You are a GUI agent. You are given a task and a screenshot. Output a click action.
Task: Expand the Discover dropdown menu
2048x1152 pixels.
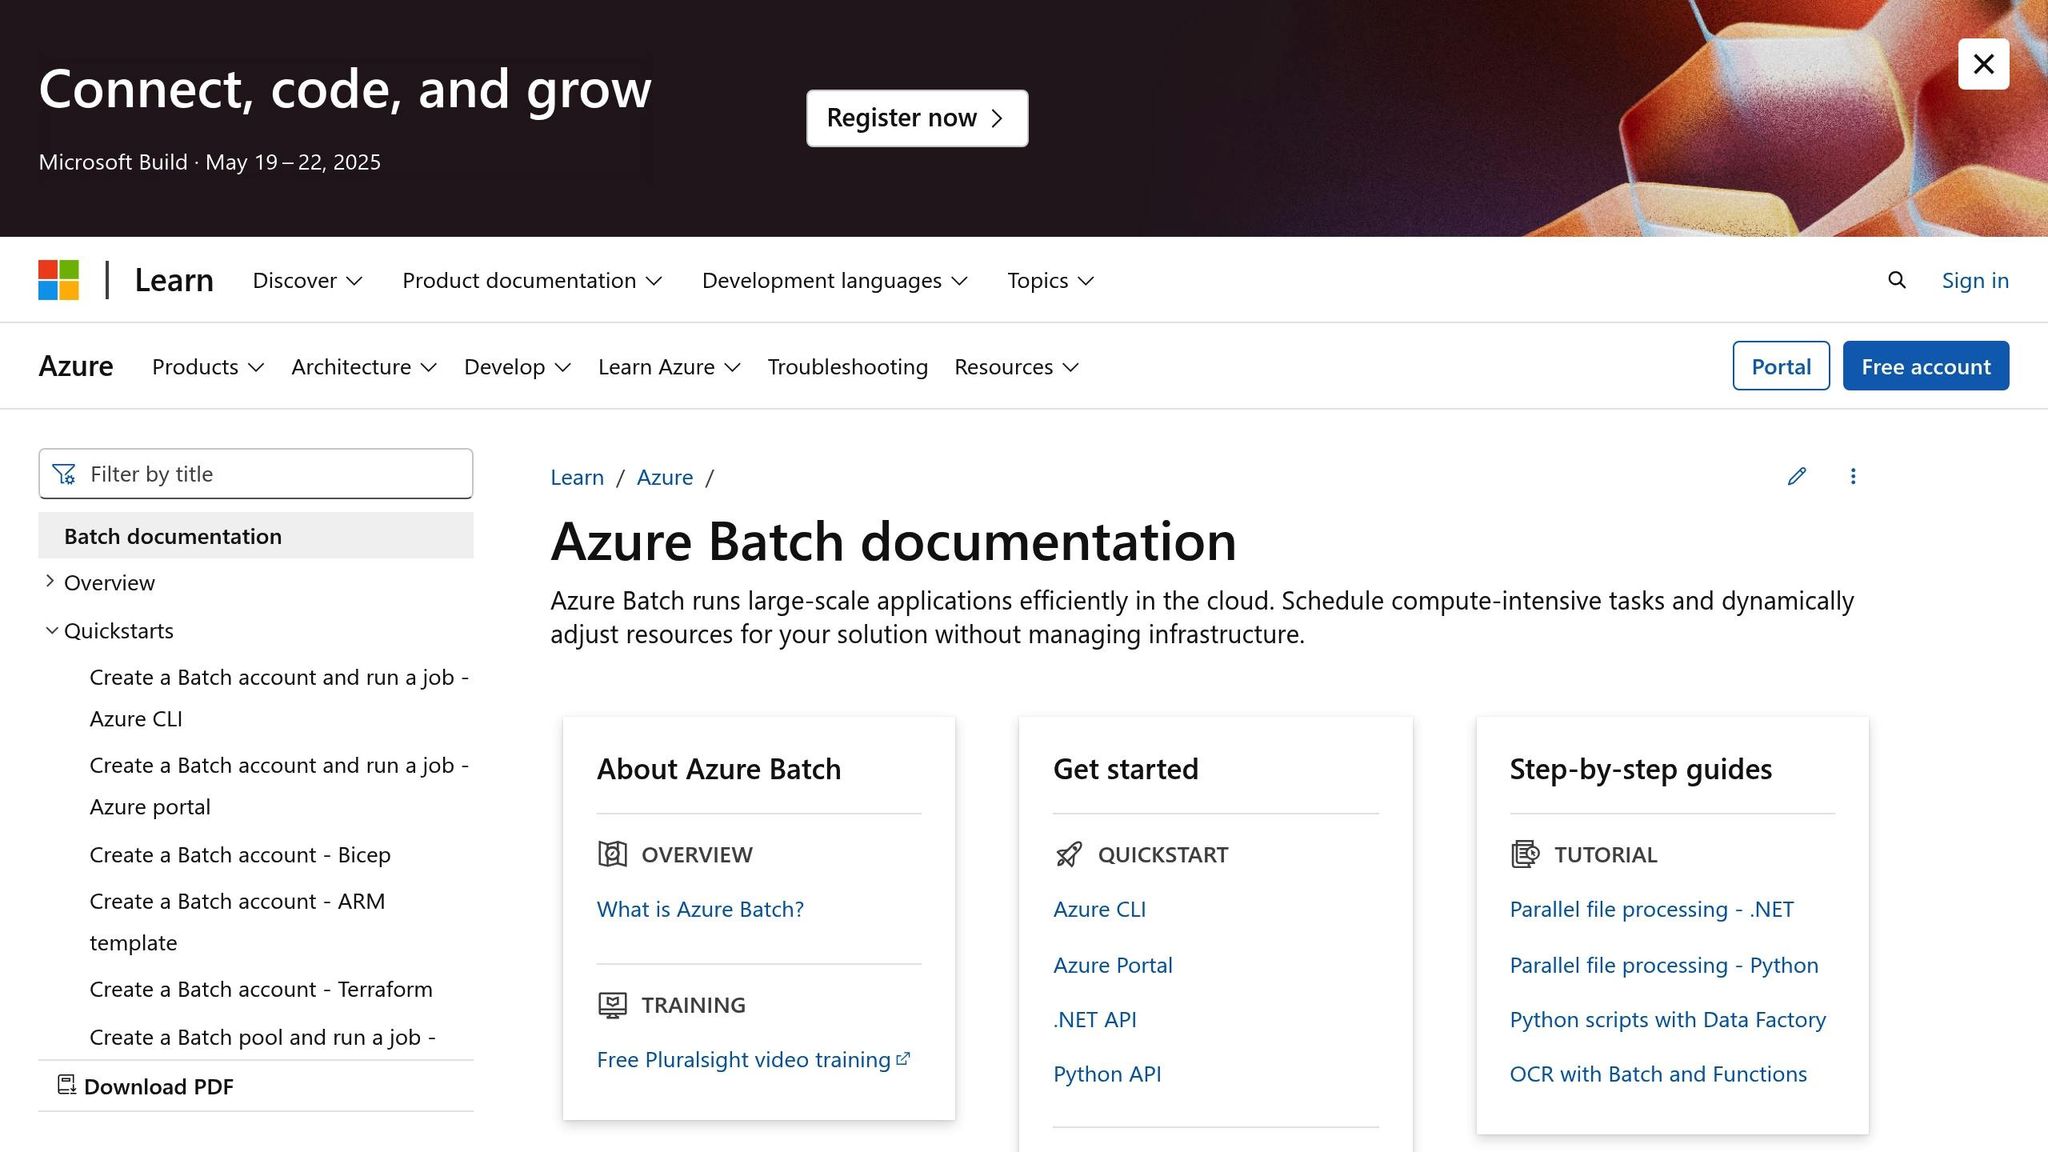coord(307,281)
